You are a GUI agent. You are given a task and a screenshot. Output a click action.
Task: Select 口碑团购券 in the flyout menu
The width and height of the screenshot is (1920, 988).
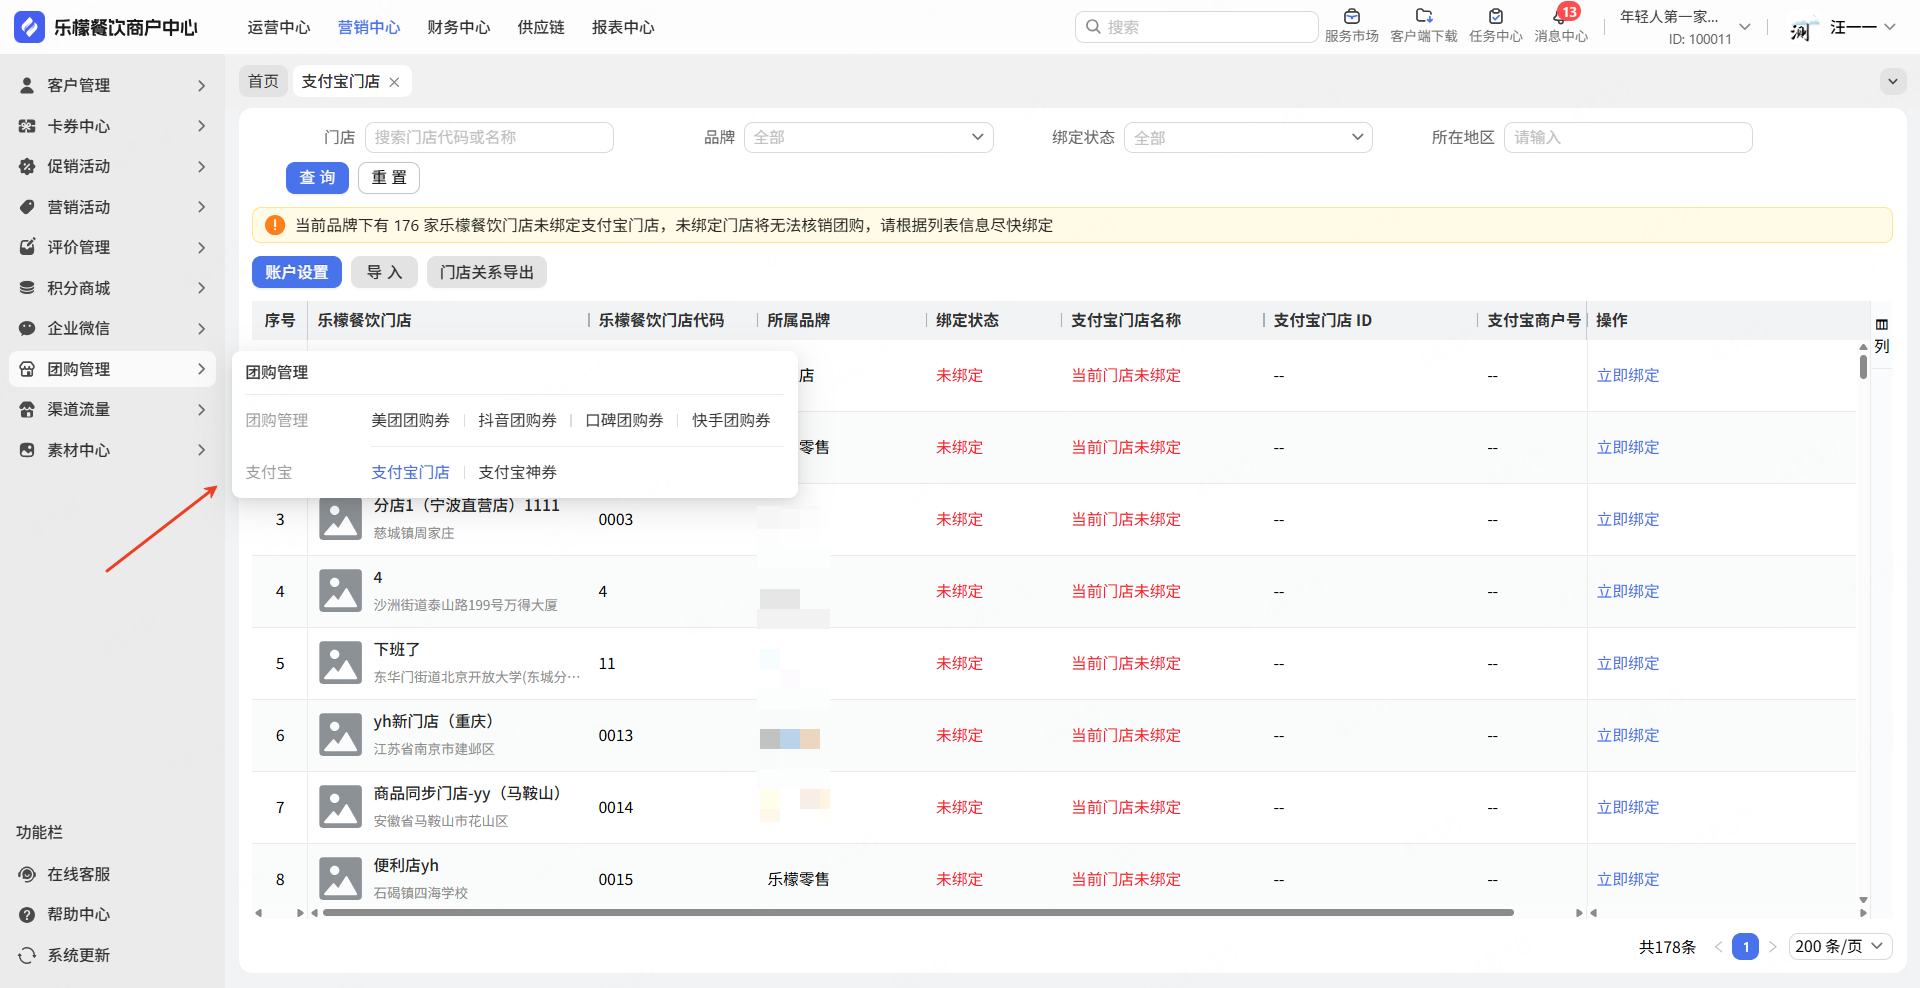coord(624,421)
